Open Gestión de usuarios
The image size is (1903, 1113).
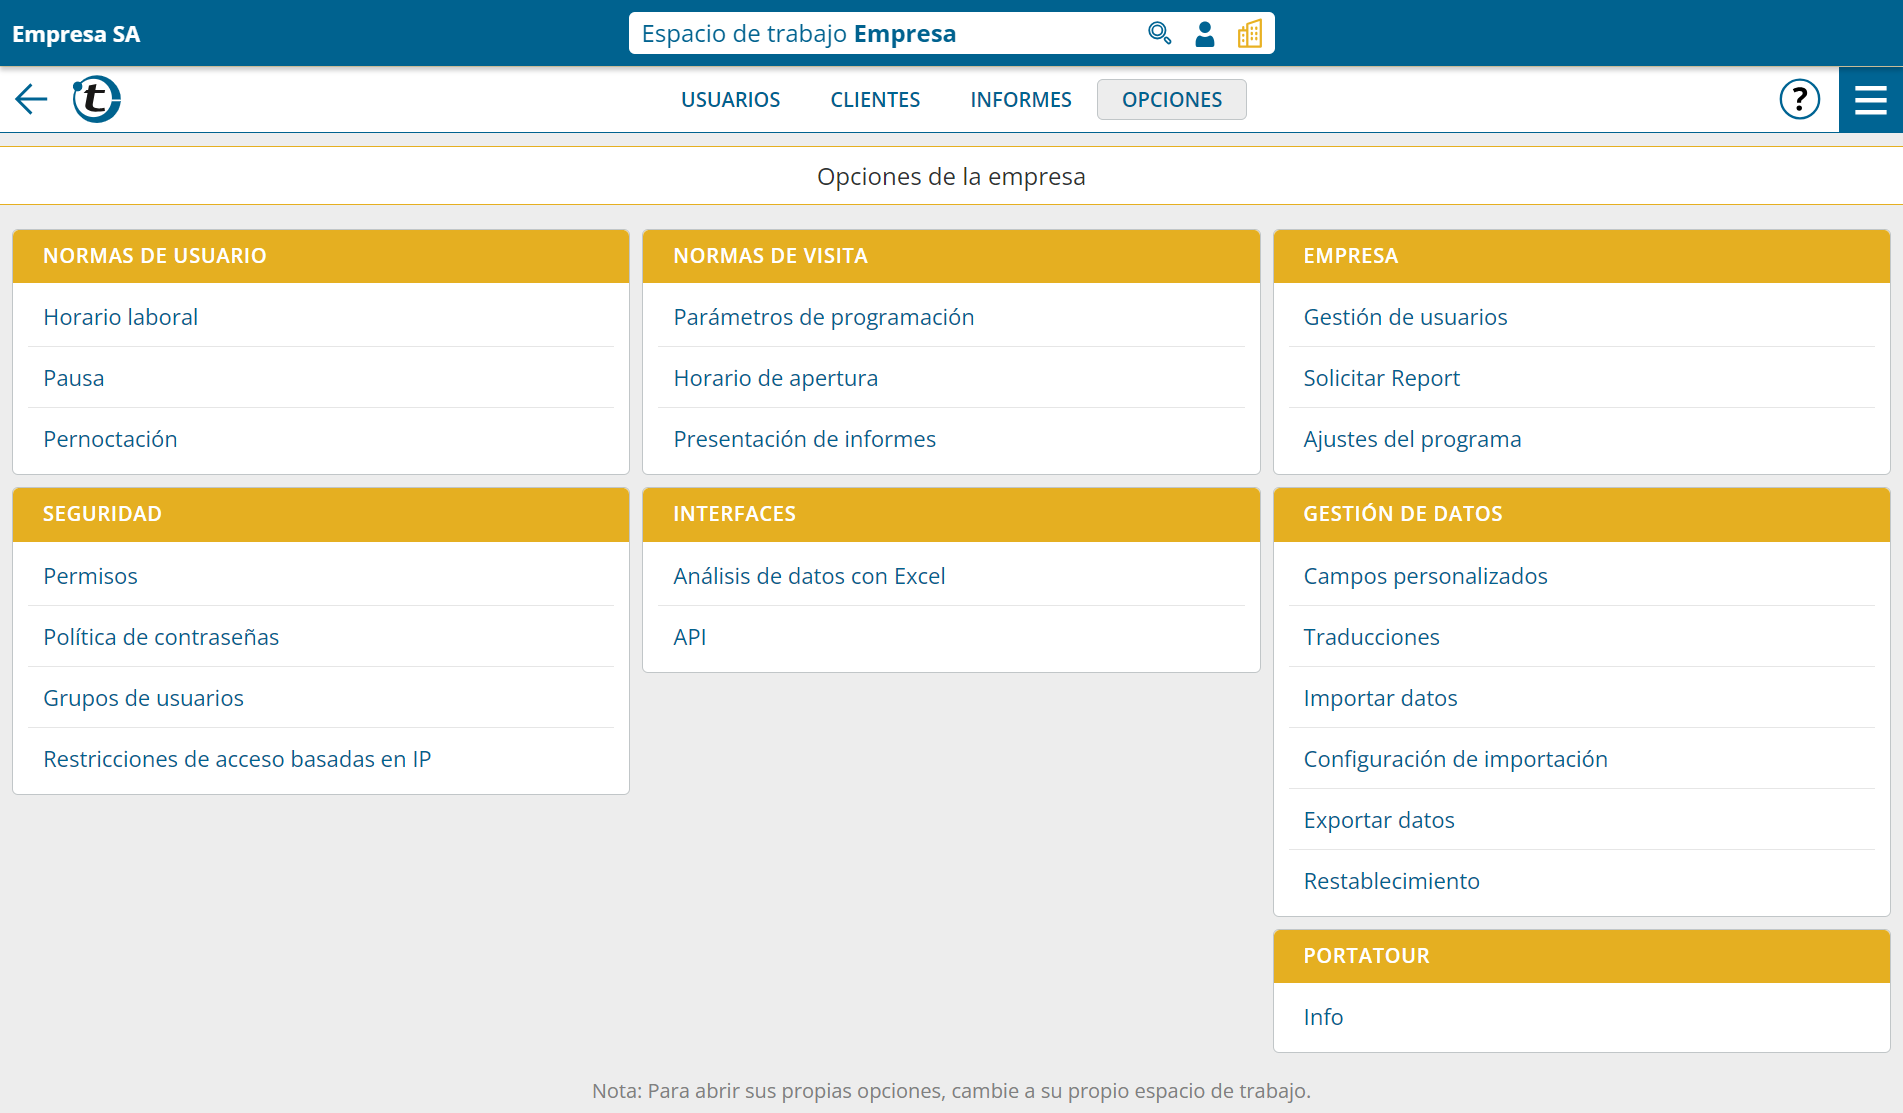1581,317
